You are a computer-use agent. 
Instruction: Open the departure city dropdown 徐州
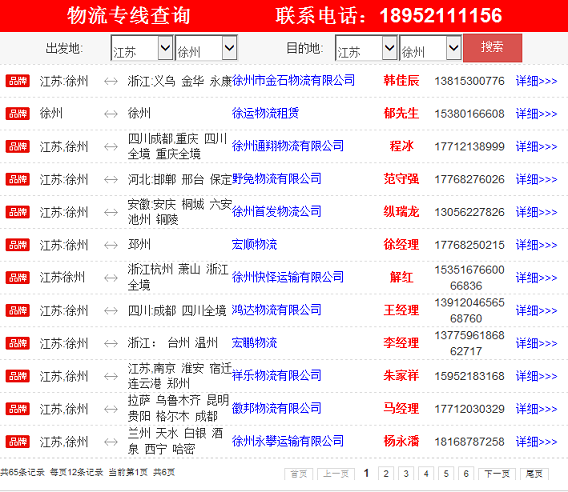point(206,48)
